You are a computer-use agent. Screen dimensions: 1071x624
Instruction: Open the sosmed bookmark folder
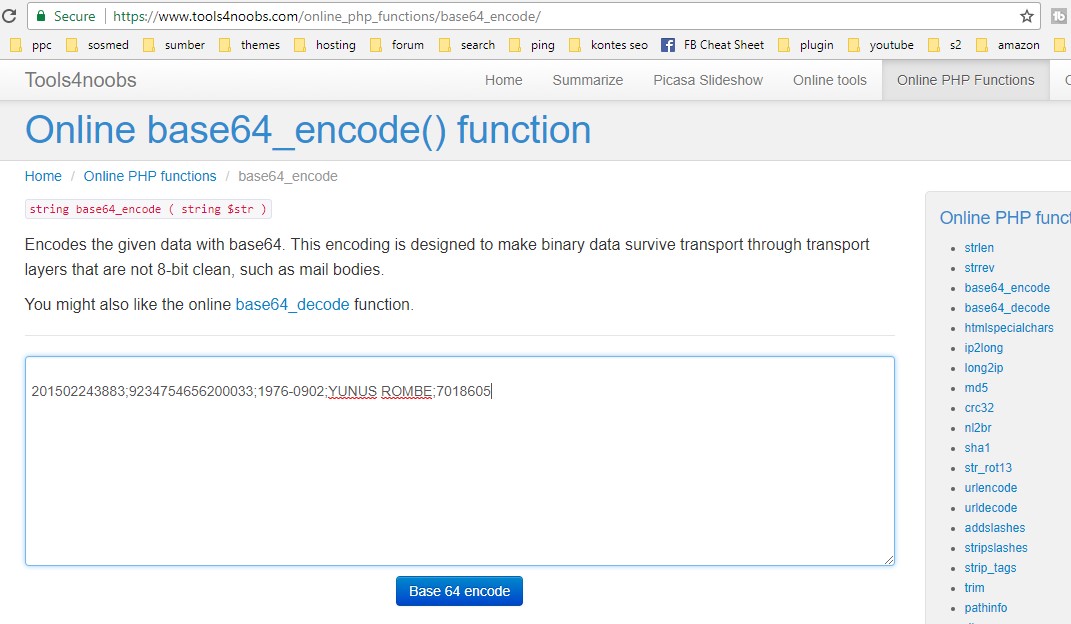point(97,45)
